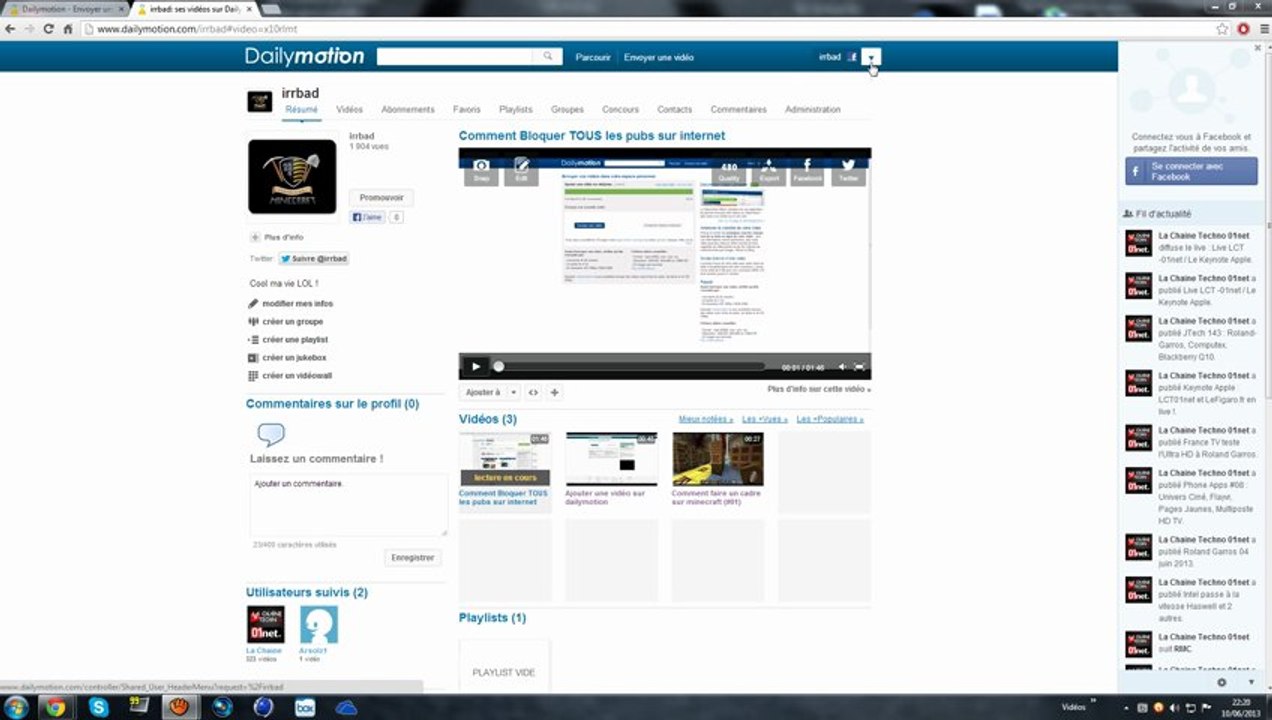
Task: Click Suivre @irrbad Twitter button
Action: point(313,259)
